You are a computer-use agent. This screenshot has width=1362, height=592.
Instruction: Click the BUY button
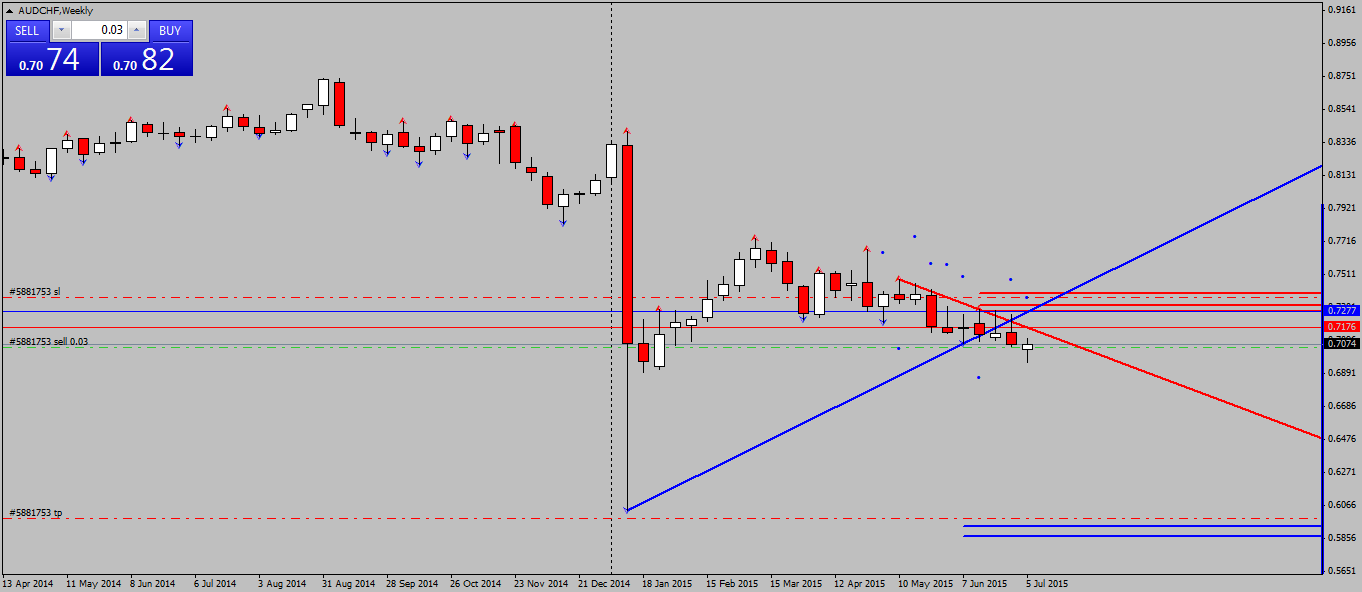click(170, 30)
